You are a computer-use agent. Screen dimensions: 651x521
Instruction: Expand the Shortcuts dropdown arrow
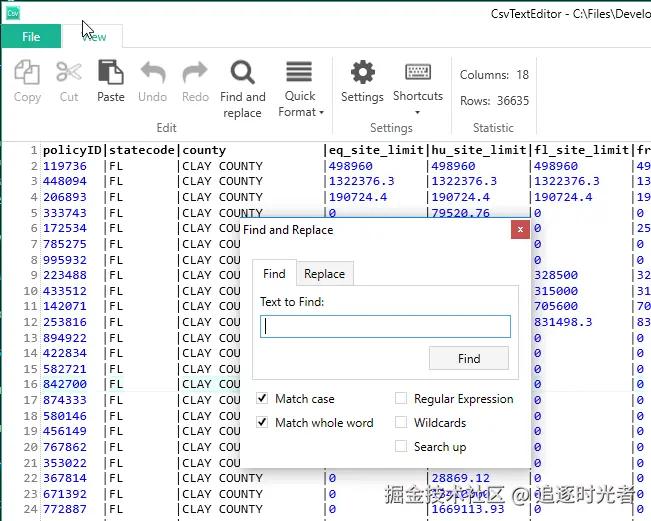point(418,113)
